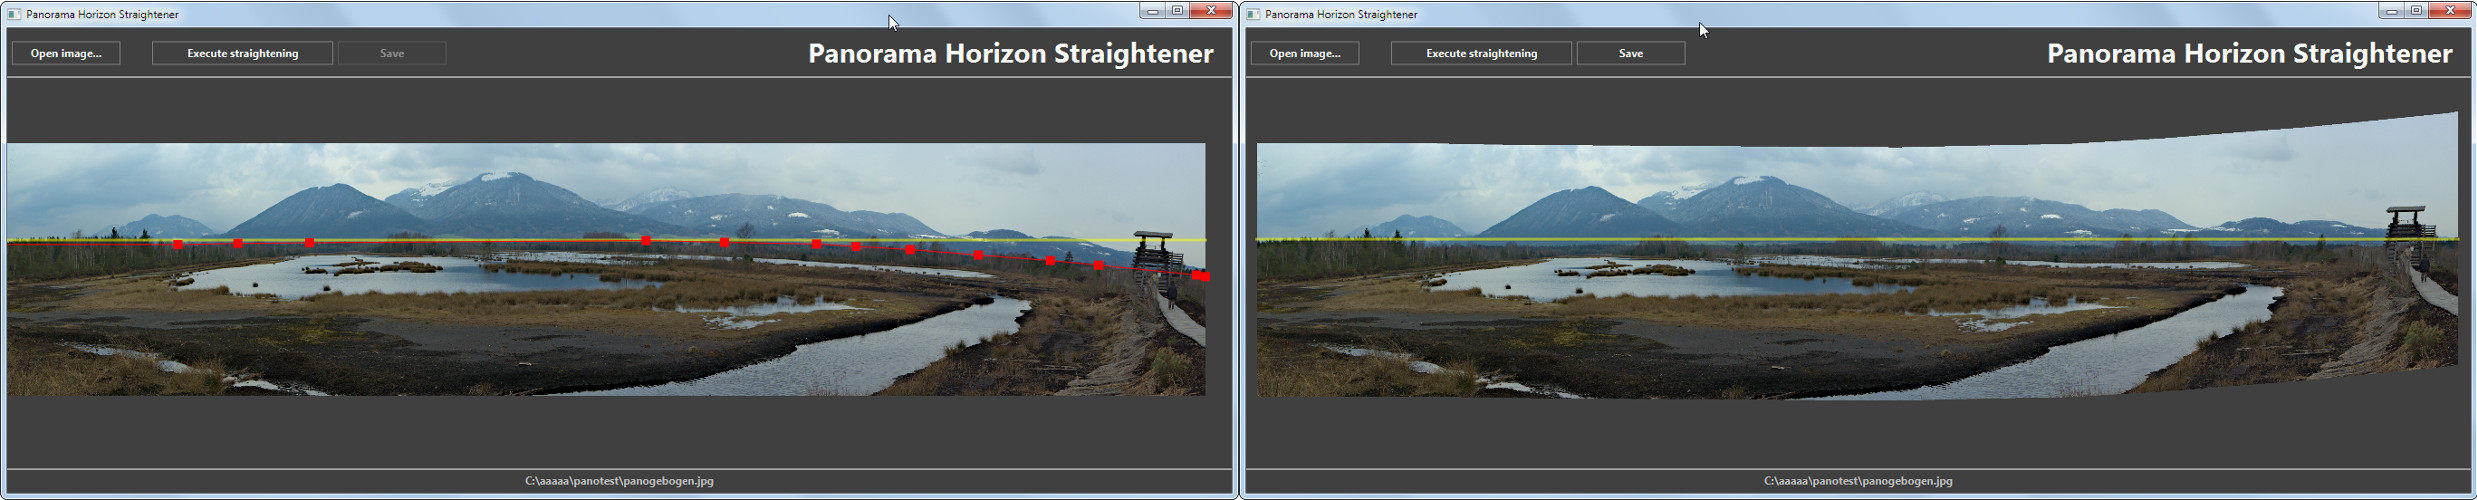
Task: Click app icon in left window title bar
Action: pos(14,14)
